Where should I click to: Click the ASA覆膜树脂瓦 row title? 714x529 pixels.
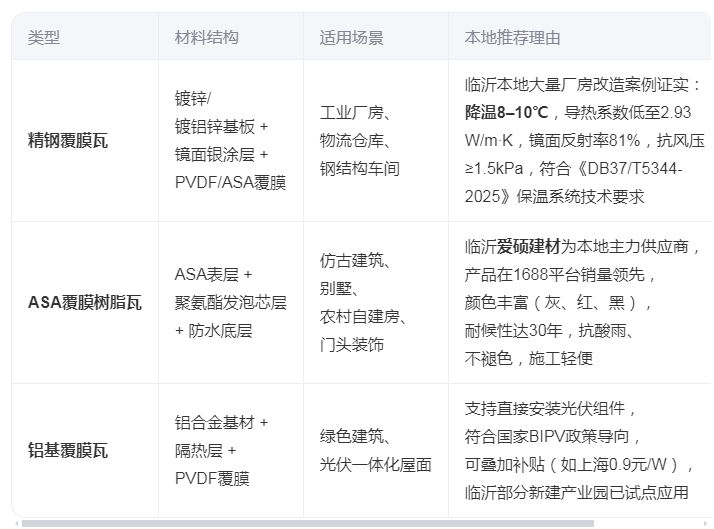(85, 302)
